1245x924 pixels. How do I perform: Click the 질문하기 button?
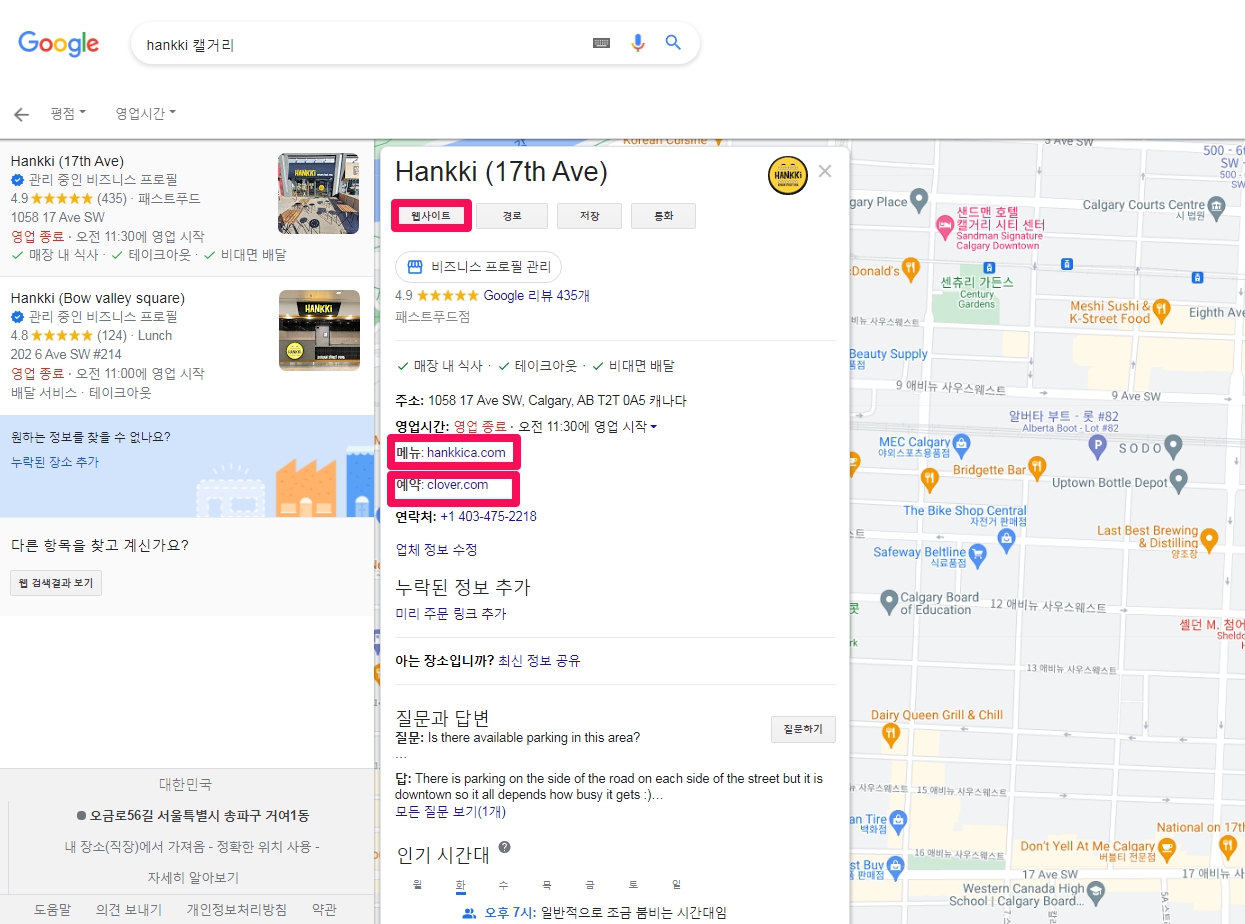pyautogui.click(x=802, y=729)
